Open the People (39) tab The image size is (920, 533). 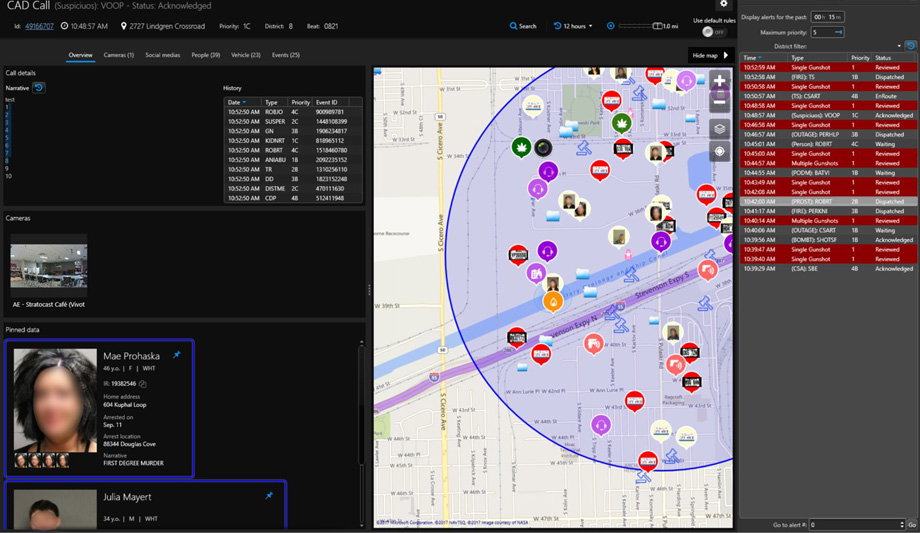tap(205, 55)
